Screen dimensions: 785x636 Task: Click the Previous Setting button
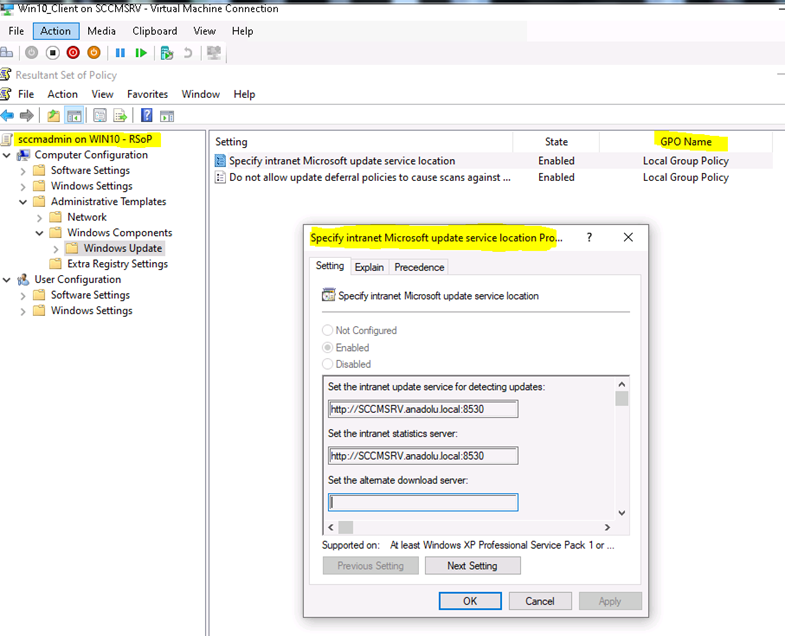point(370,565)
